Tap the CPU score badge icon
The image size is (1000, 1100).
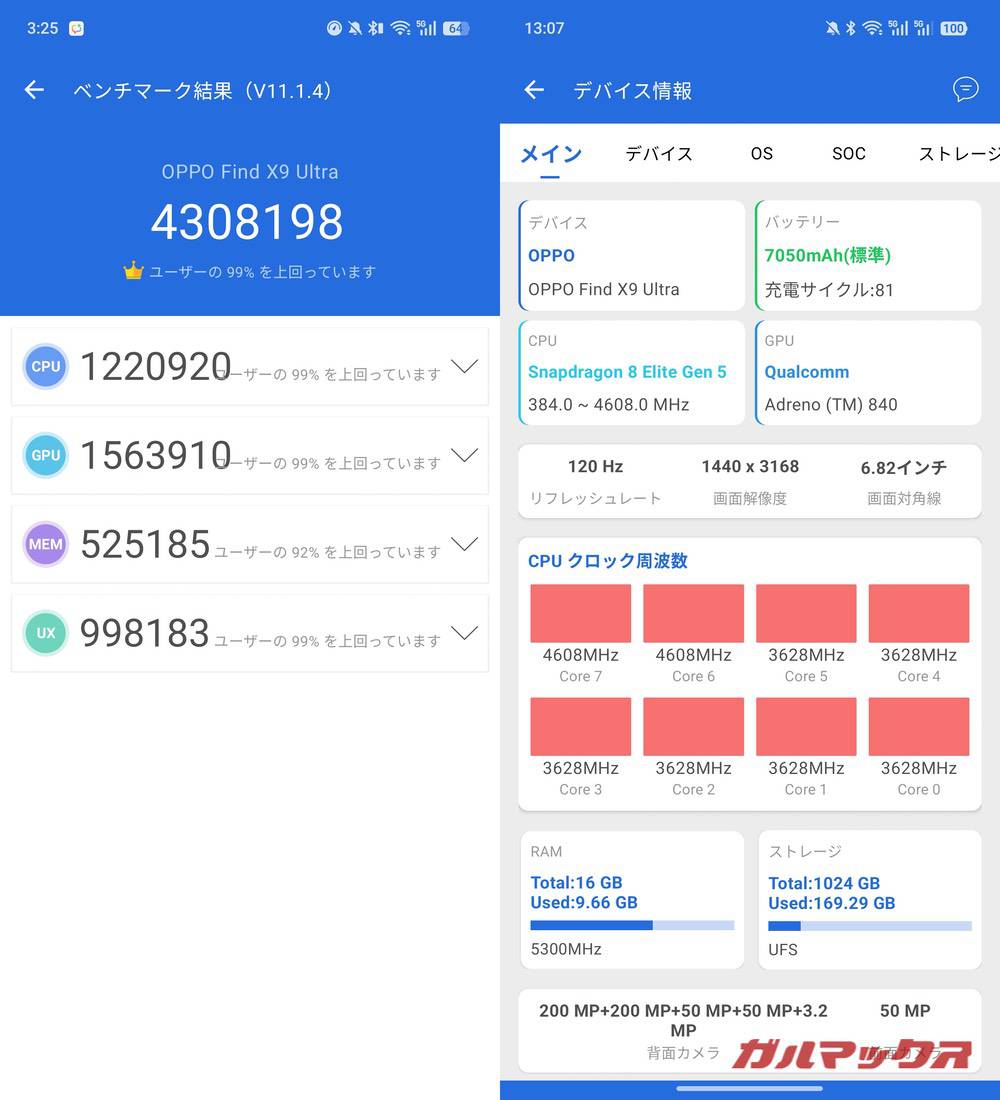pos(46,366)
